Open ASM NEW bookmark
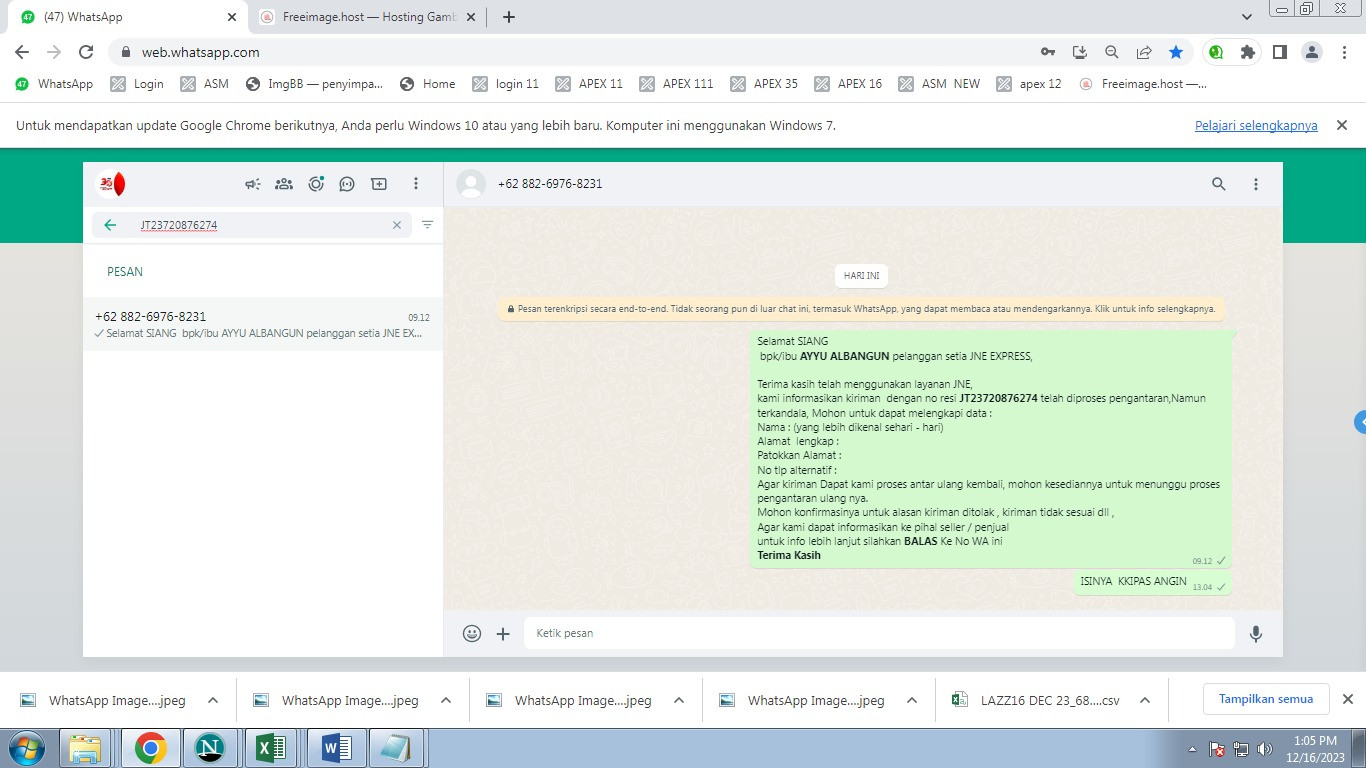This screenshot has height=768, width=1366. tap(939, 84)
